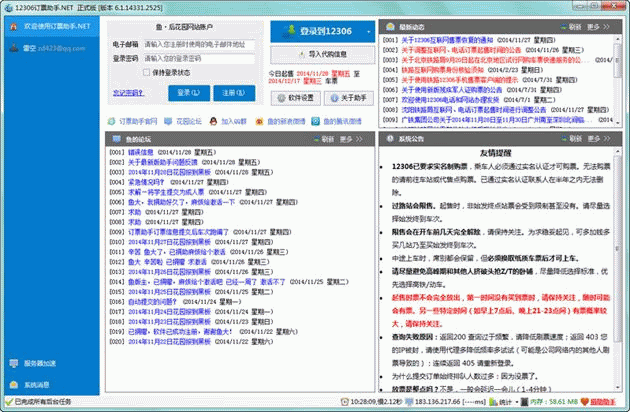Open forum post [019] 已捐赠,软件已成功注册
630x412 pixels.
click(x=180, y=332)
